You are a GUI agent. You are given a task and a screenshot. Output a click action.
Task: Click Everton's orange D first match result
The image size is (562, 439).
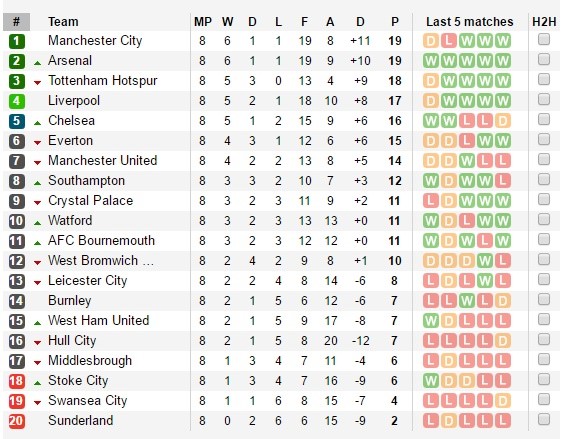431,141
